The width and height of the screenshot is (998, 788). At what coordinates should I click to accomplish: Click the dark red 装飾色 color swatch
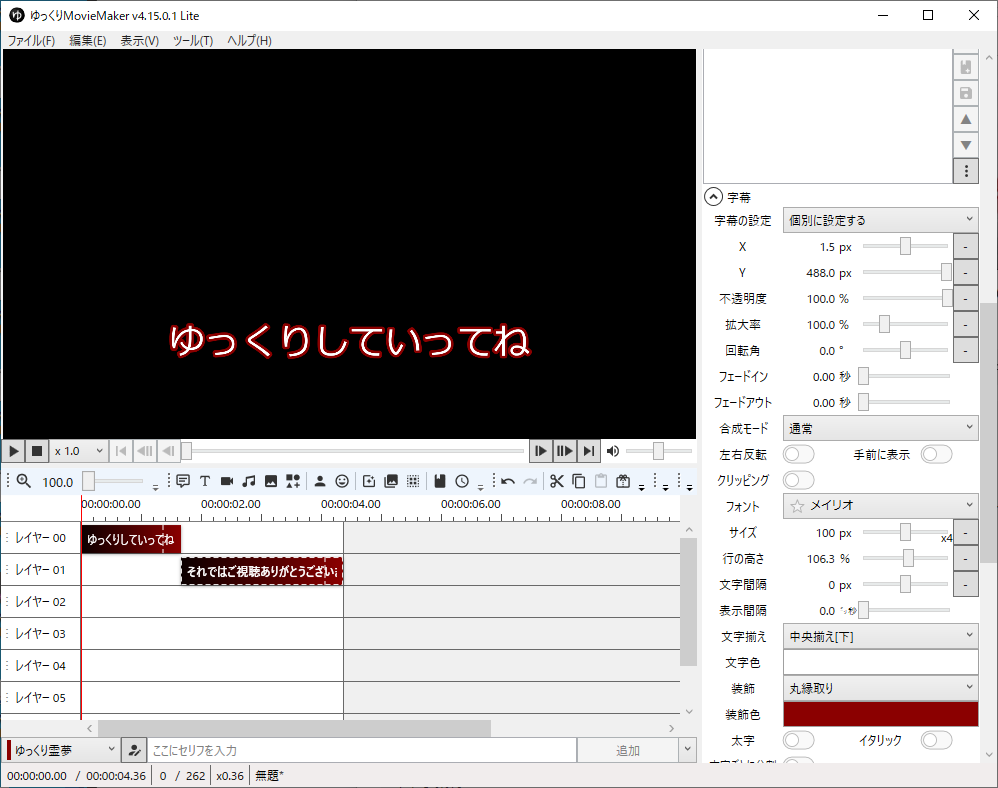click(880, 714)
